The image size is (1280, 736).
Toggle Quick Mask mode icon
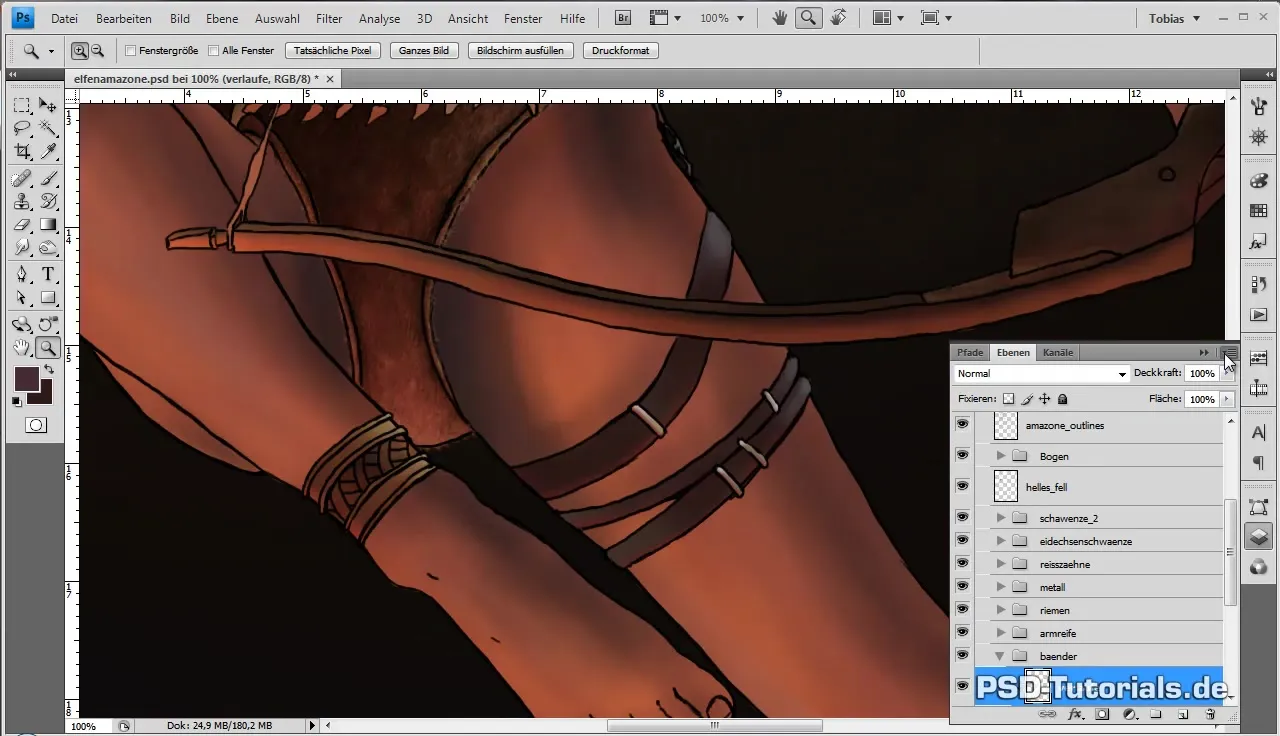pyautogui.click(x=36, y=425)
